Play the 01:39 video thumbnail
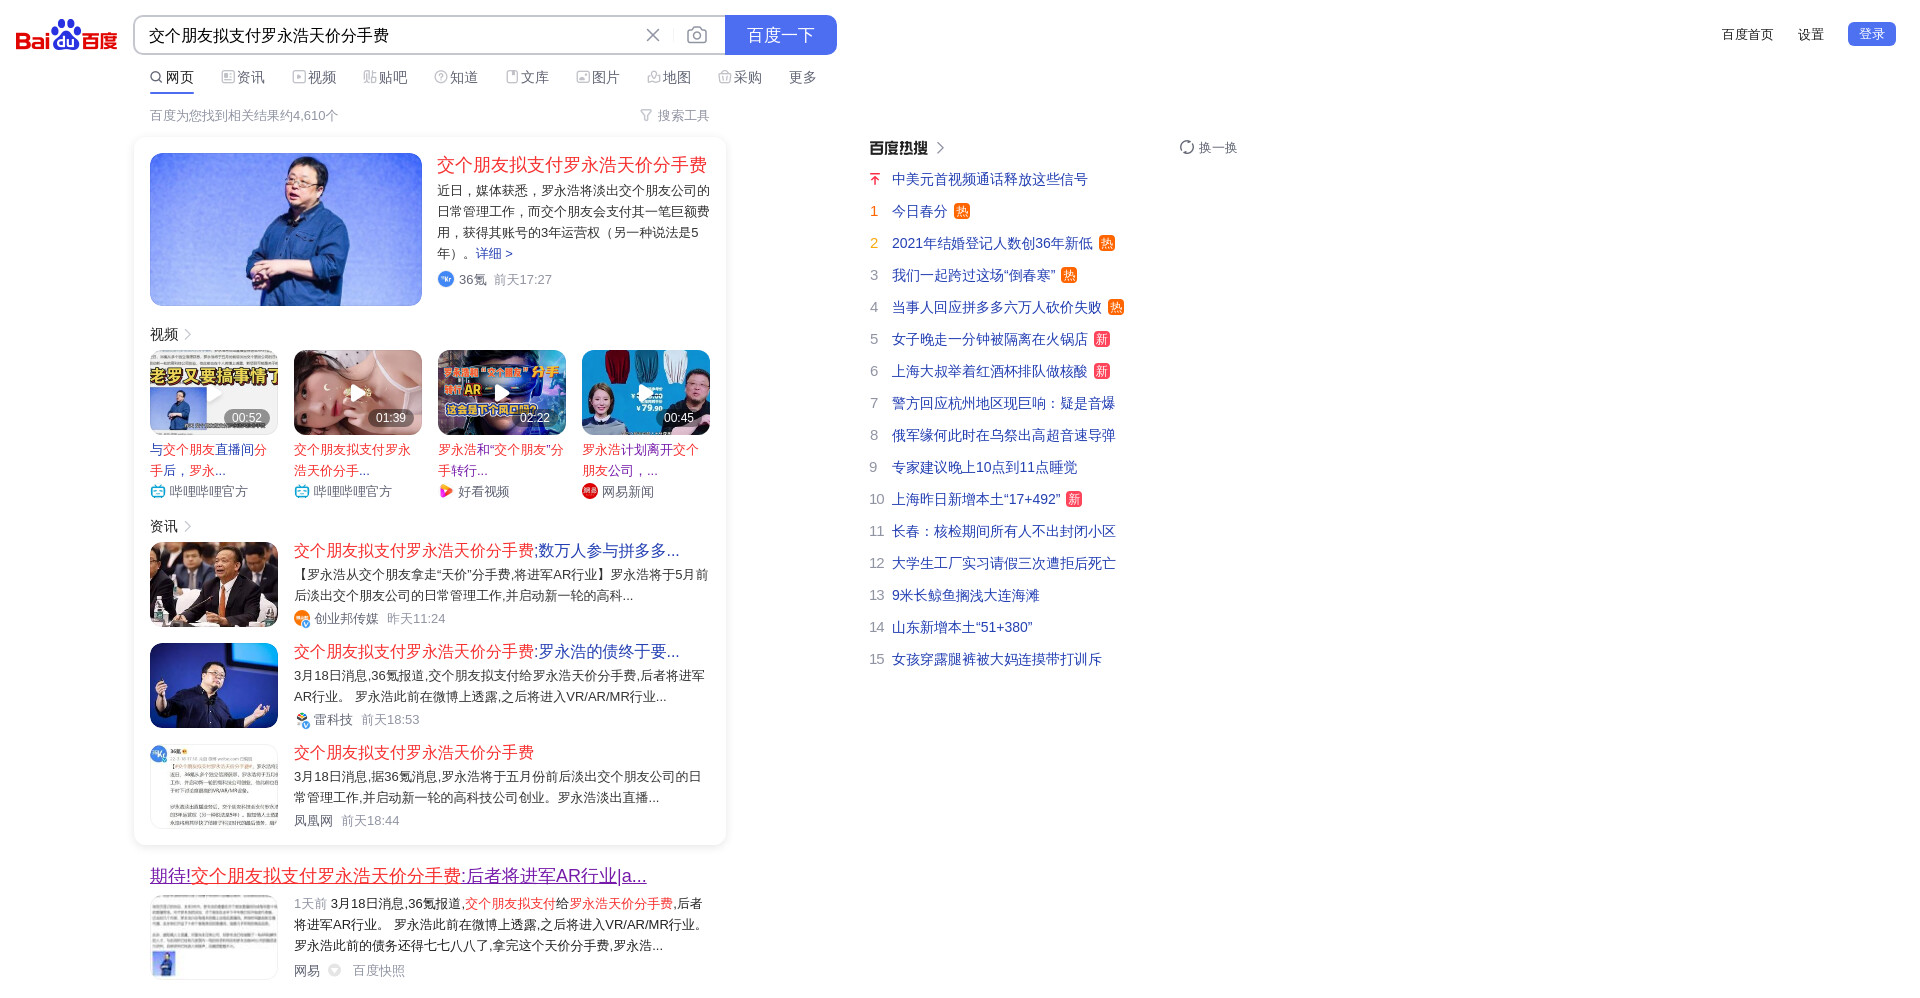The width and height of the screenshot is (1920, 998). [358, 392]
